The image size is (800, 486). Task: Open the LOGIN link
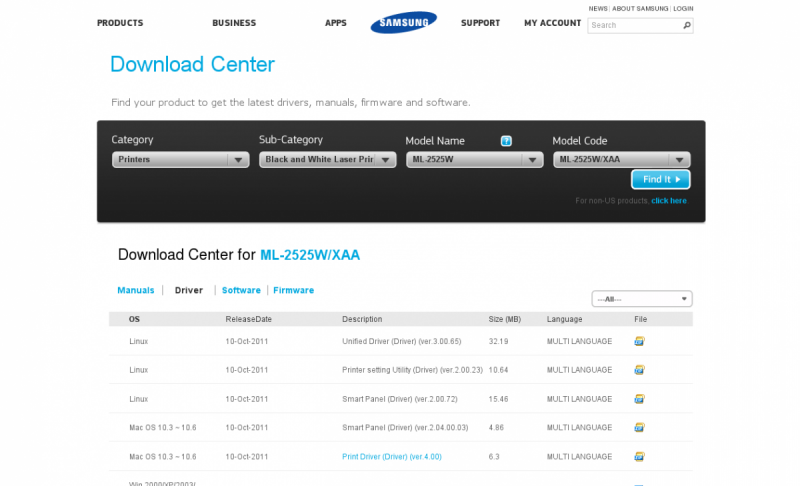tap(683, 9)
